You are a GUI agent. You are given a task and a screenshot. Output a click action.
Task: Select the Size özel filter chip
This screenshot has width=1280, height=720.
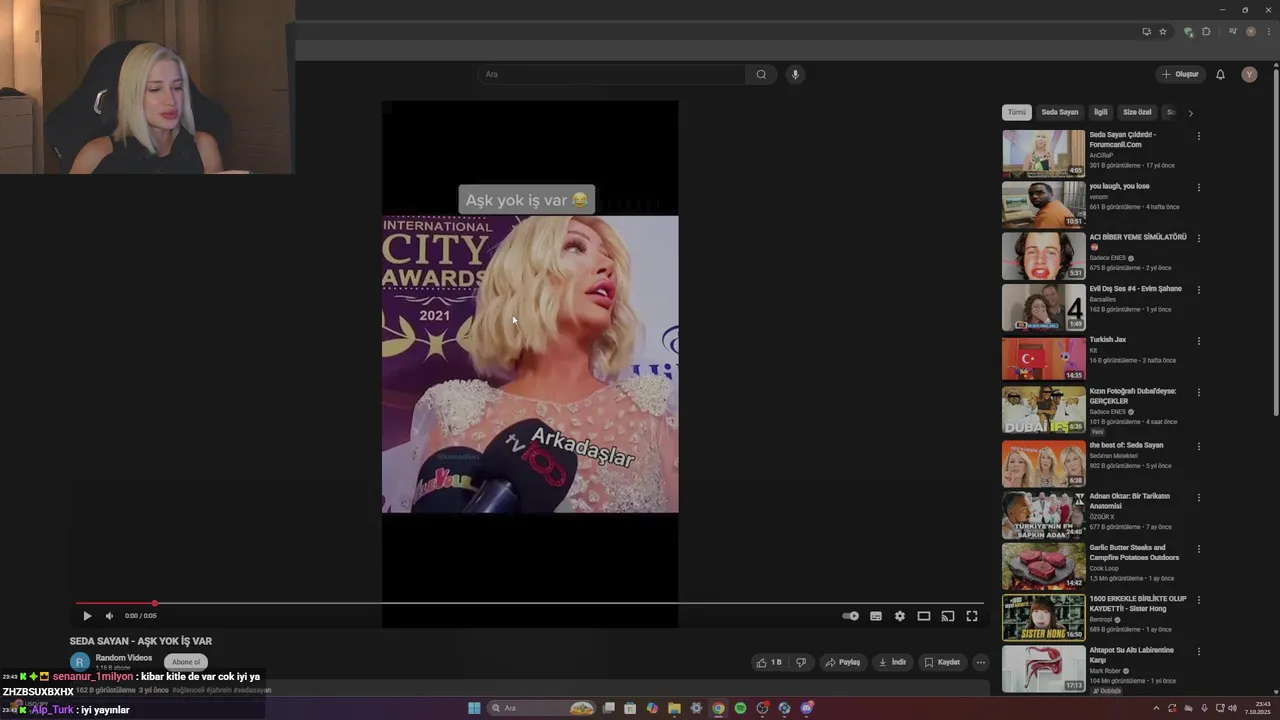(1138, 113)
